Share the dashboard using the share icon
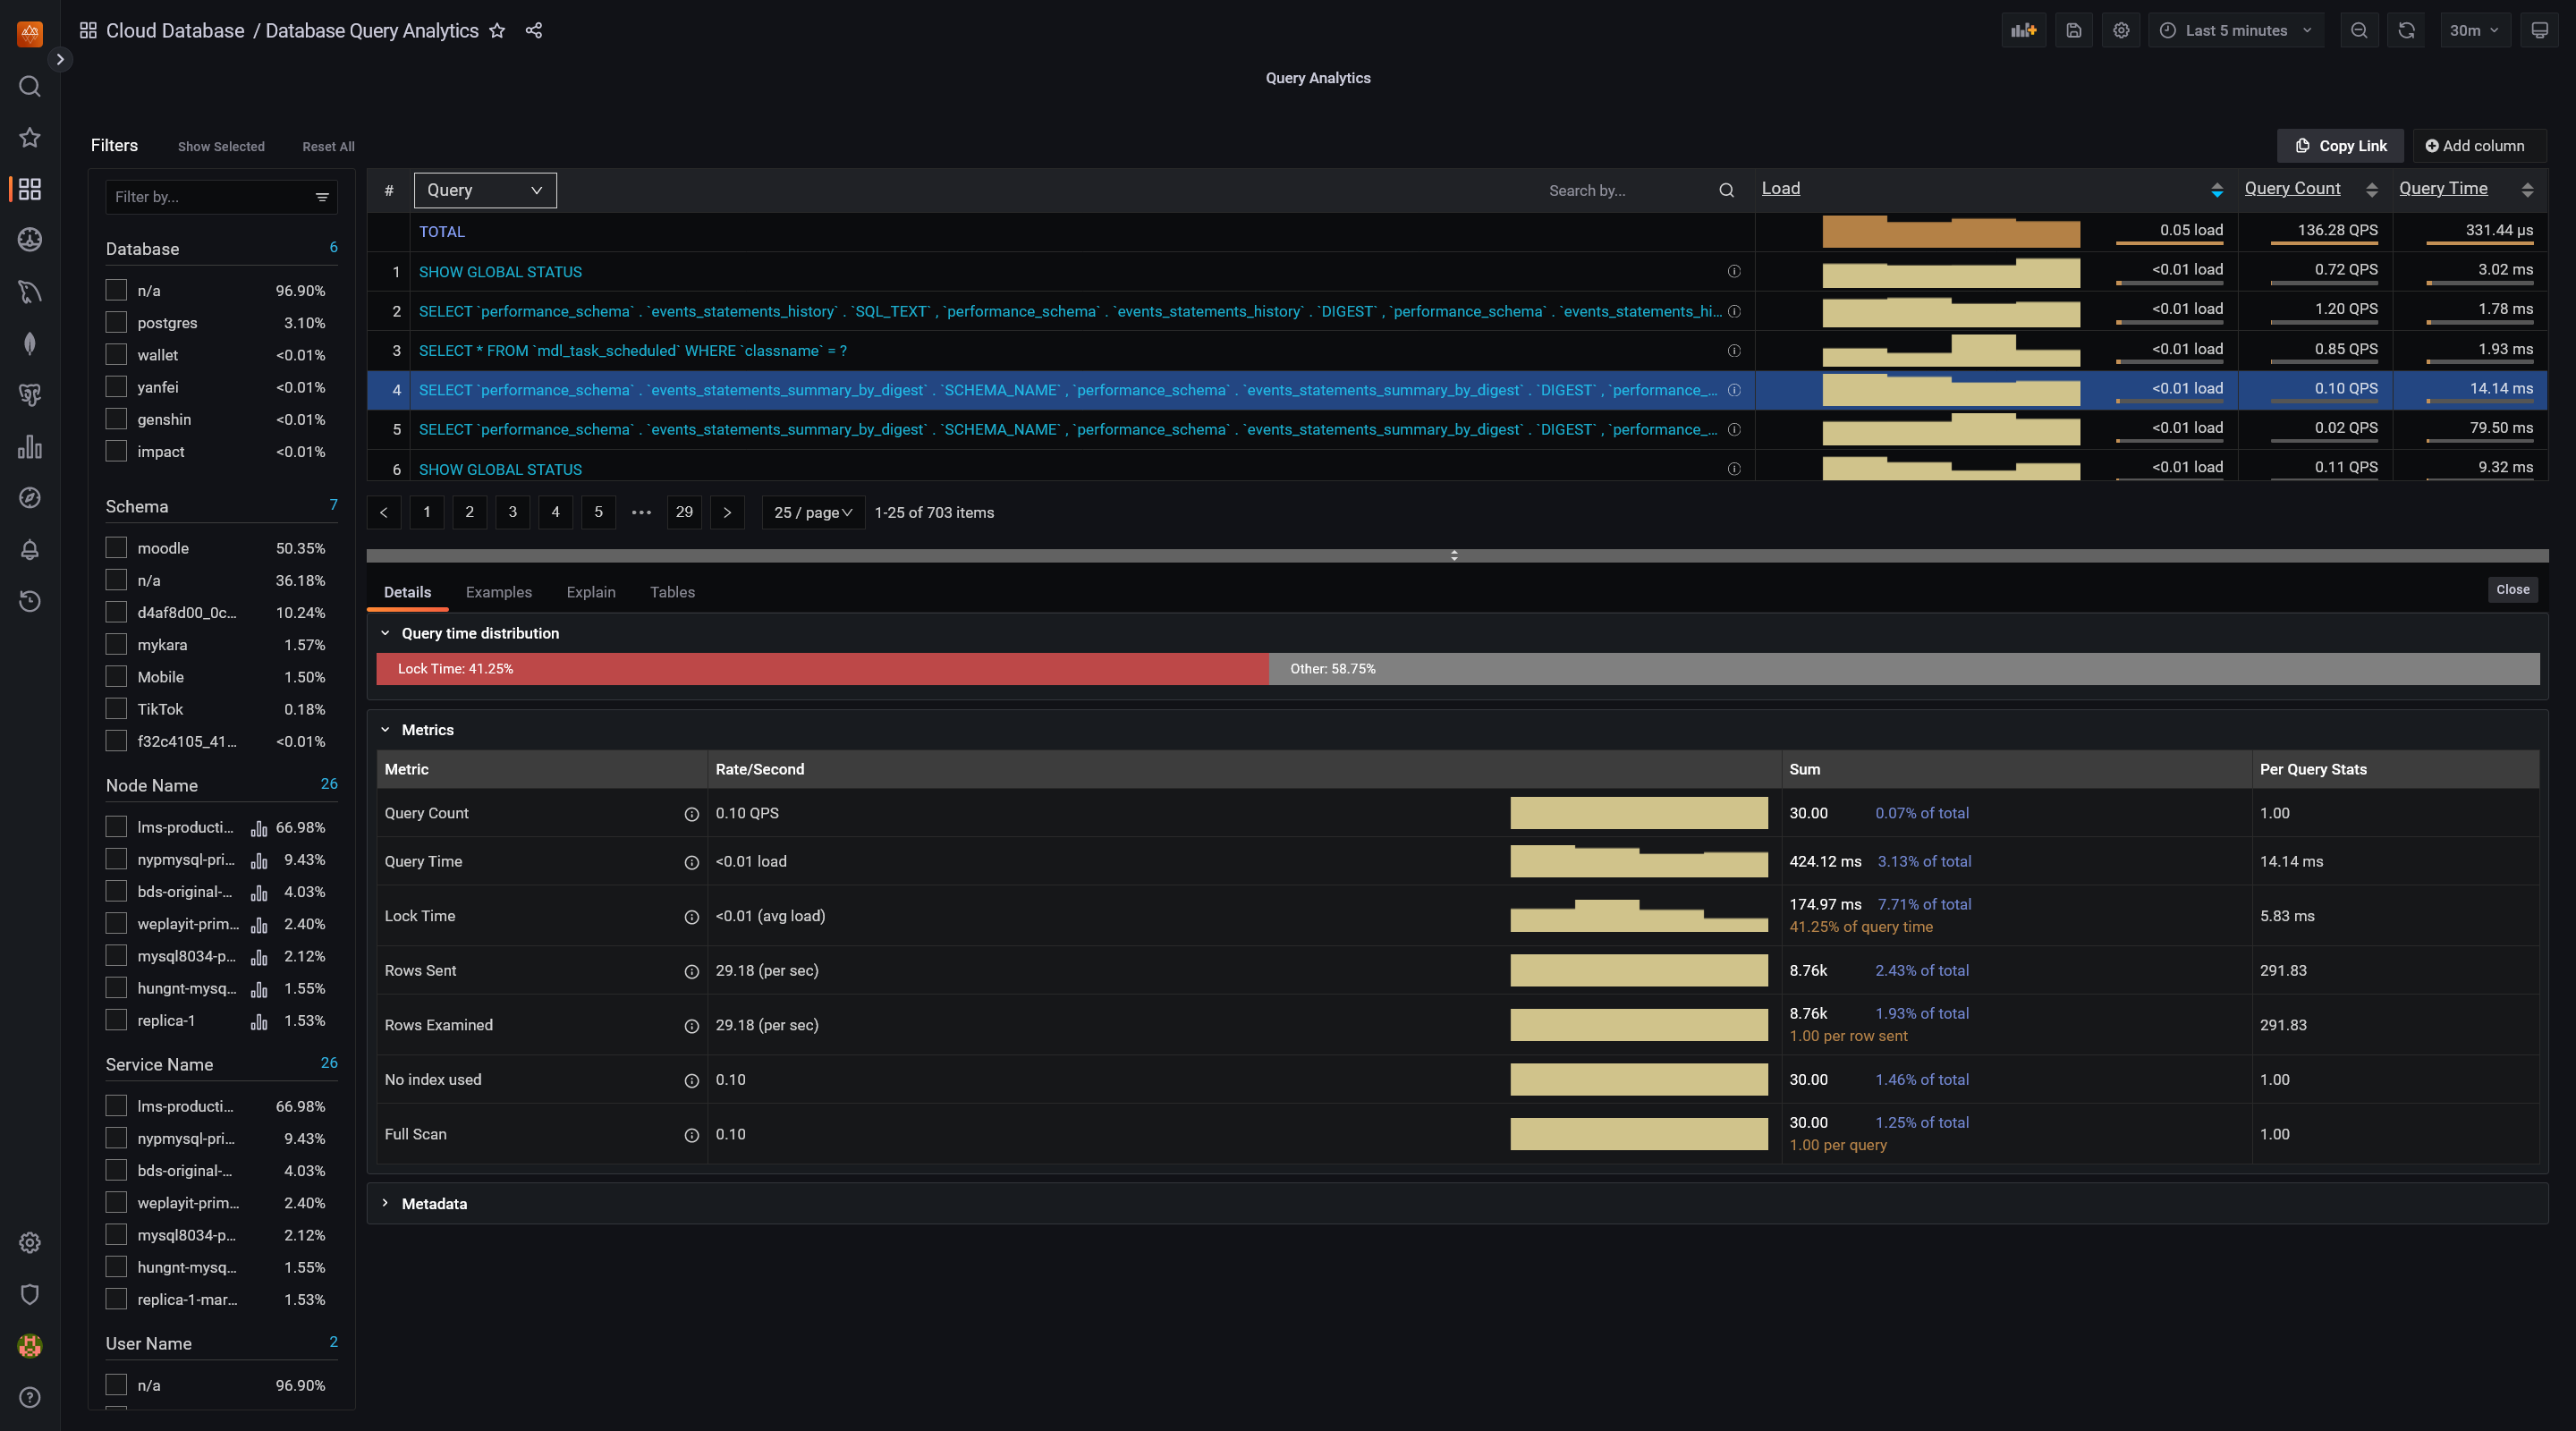This screenshot has width=2576, height=1431. click(x=534, y=31)
